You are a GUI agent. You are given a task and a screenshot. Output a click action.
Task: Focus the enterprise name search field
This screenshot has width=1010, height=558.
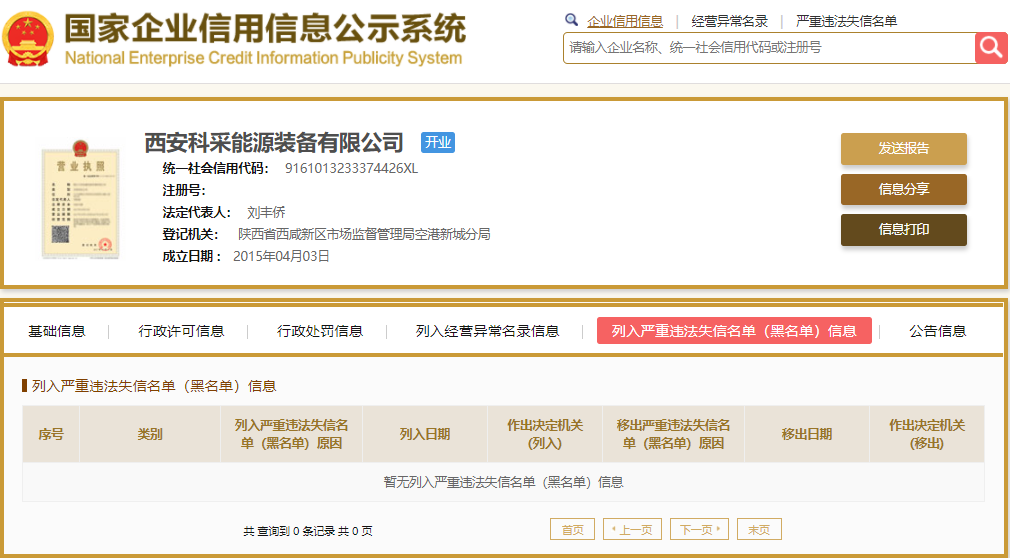click(770, 48)
